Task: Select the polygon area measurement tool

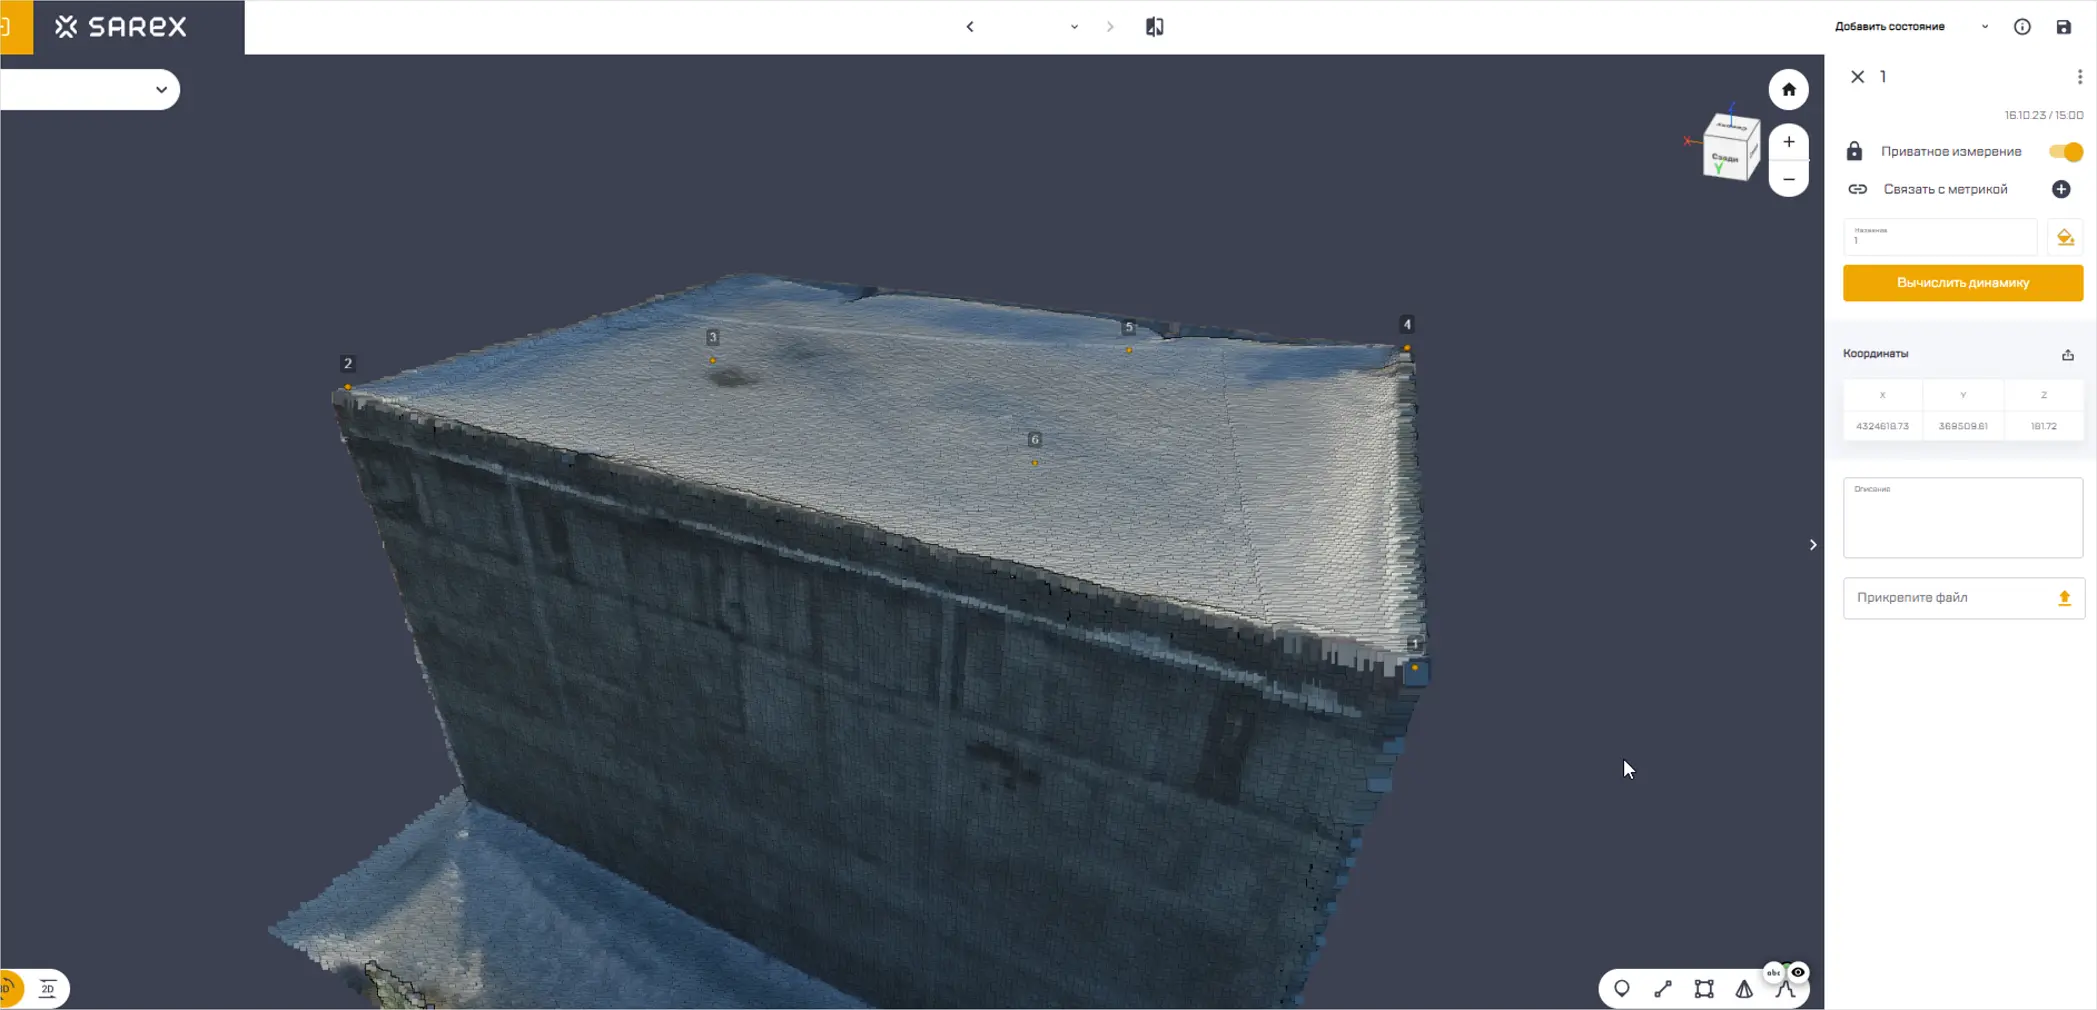Action: pyautogui.click(x=1703, y=989)
